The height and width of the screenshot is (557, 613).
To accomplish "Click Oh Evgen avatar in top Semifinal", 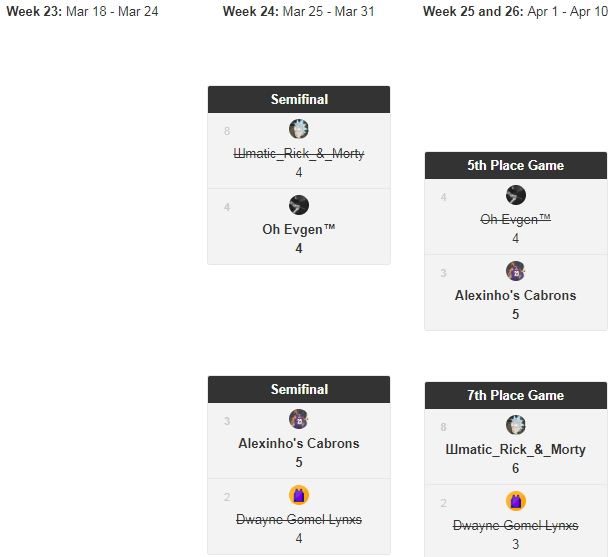I will click(x=299, y=205).
